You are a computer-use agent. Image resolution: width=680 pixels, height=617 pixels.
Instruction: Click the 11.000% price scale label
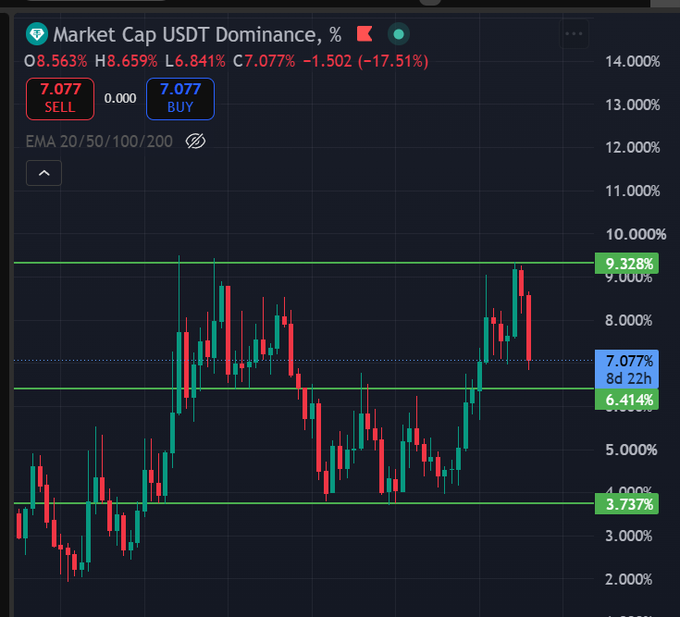coord(633,191)
